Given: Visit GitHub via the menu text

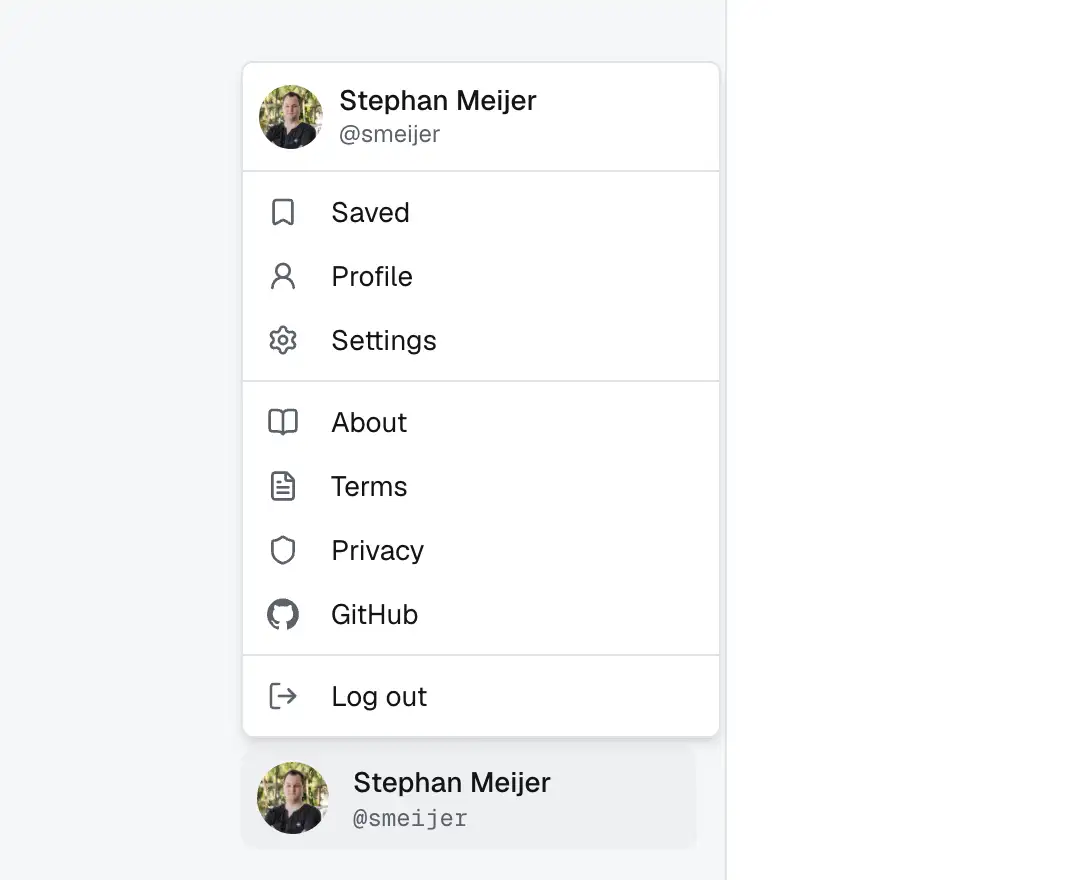Looking at the screenshot, I should point(374,615).
